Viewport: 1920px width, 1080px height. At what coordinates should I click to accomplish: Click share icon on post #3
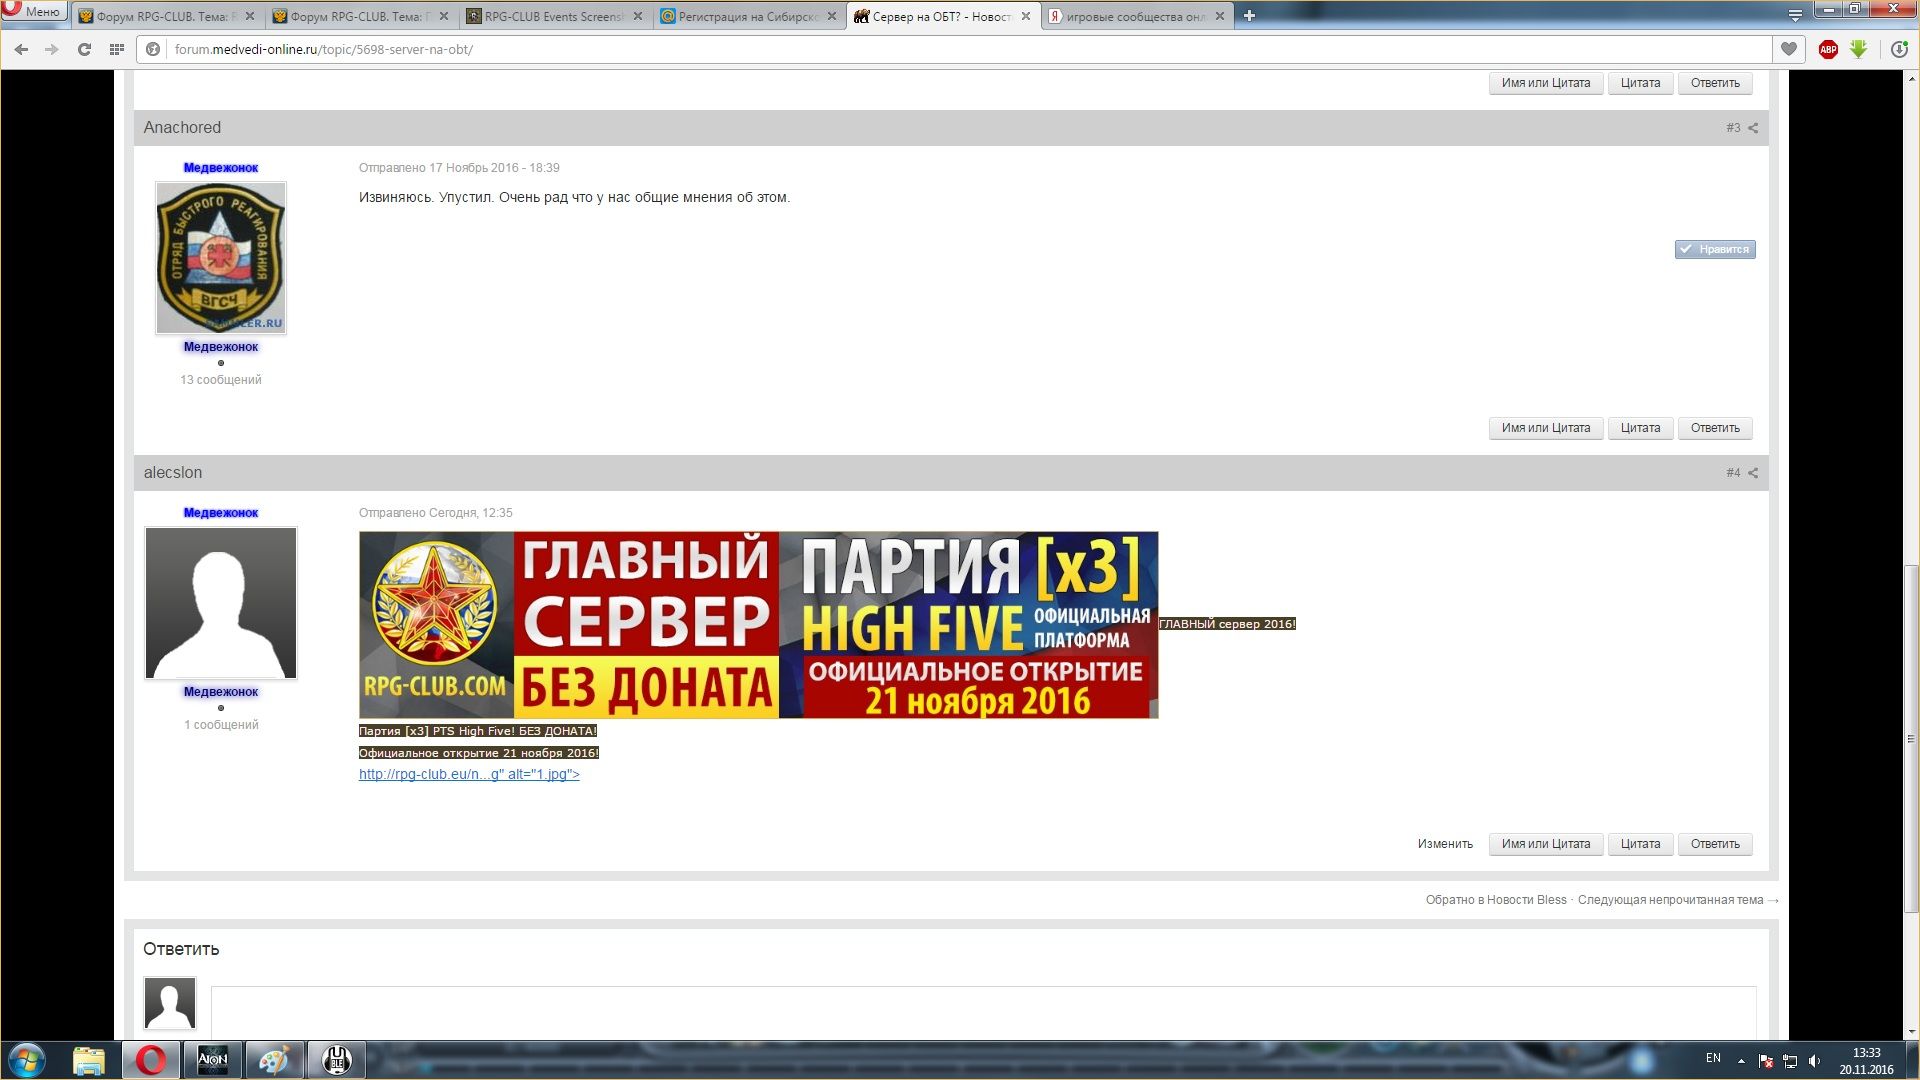point(1753,128)
